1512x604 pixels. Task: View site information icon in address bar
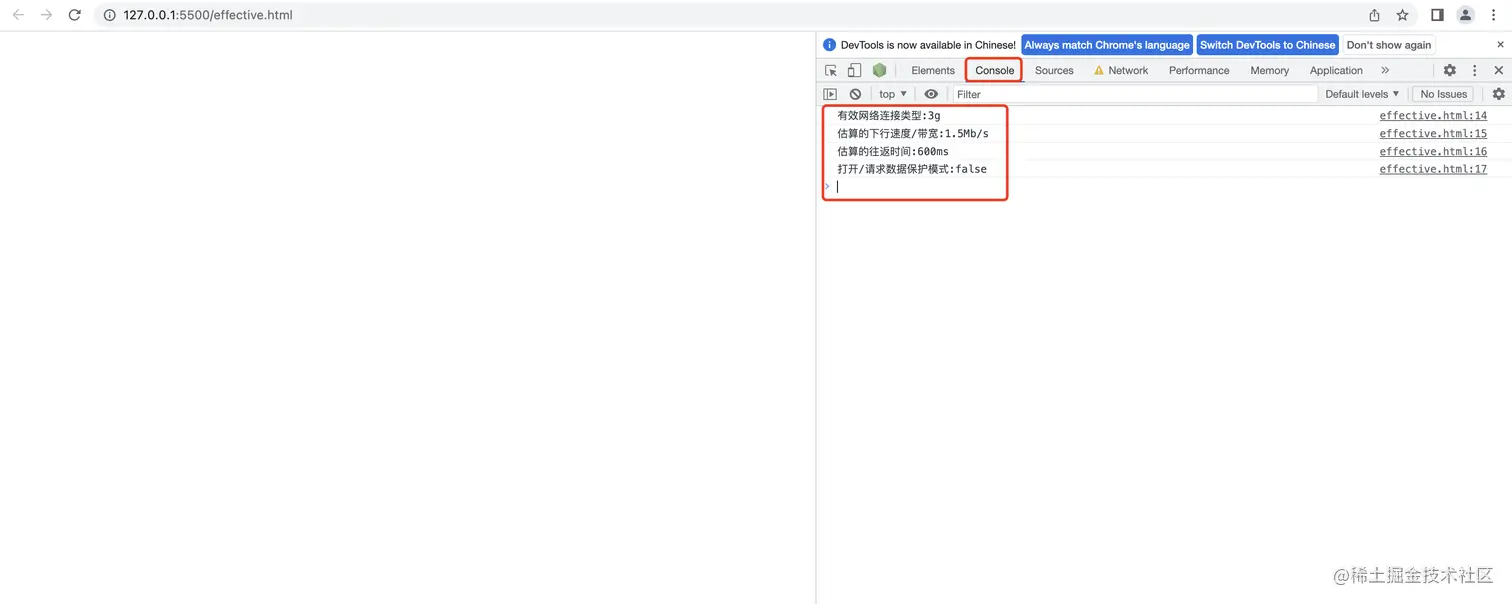[110, 15]
